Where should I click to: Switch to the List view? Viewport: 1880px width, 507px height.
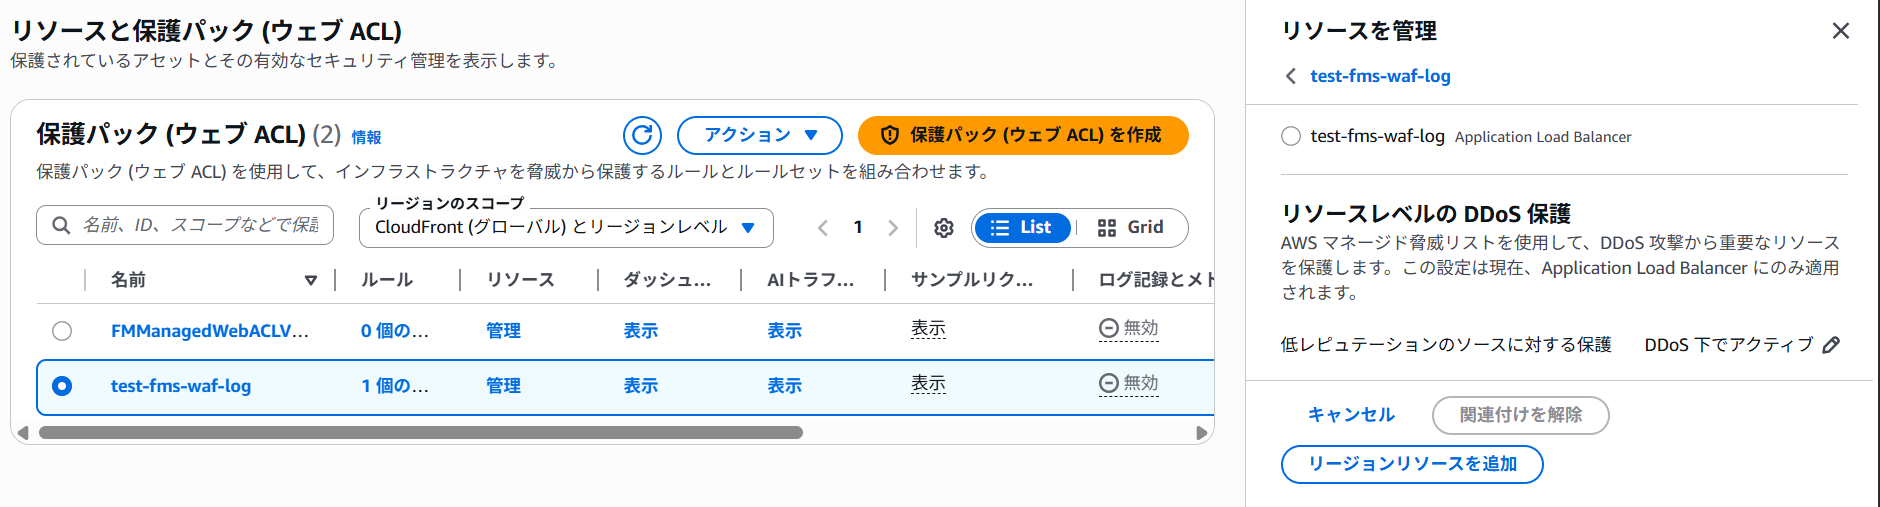[x=1021, y=228]
